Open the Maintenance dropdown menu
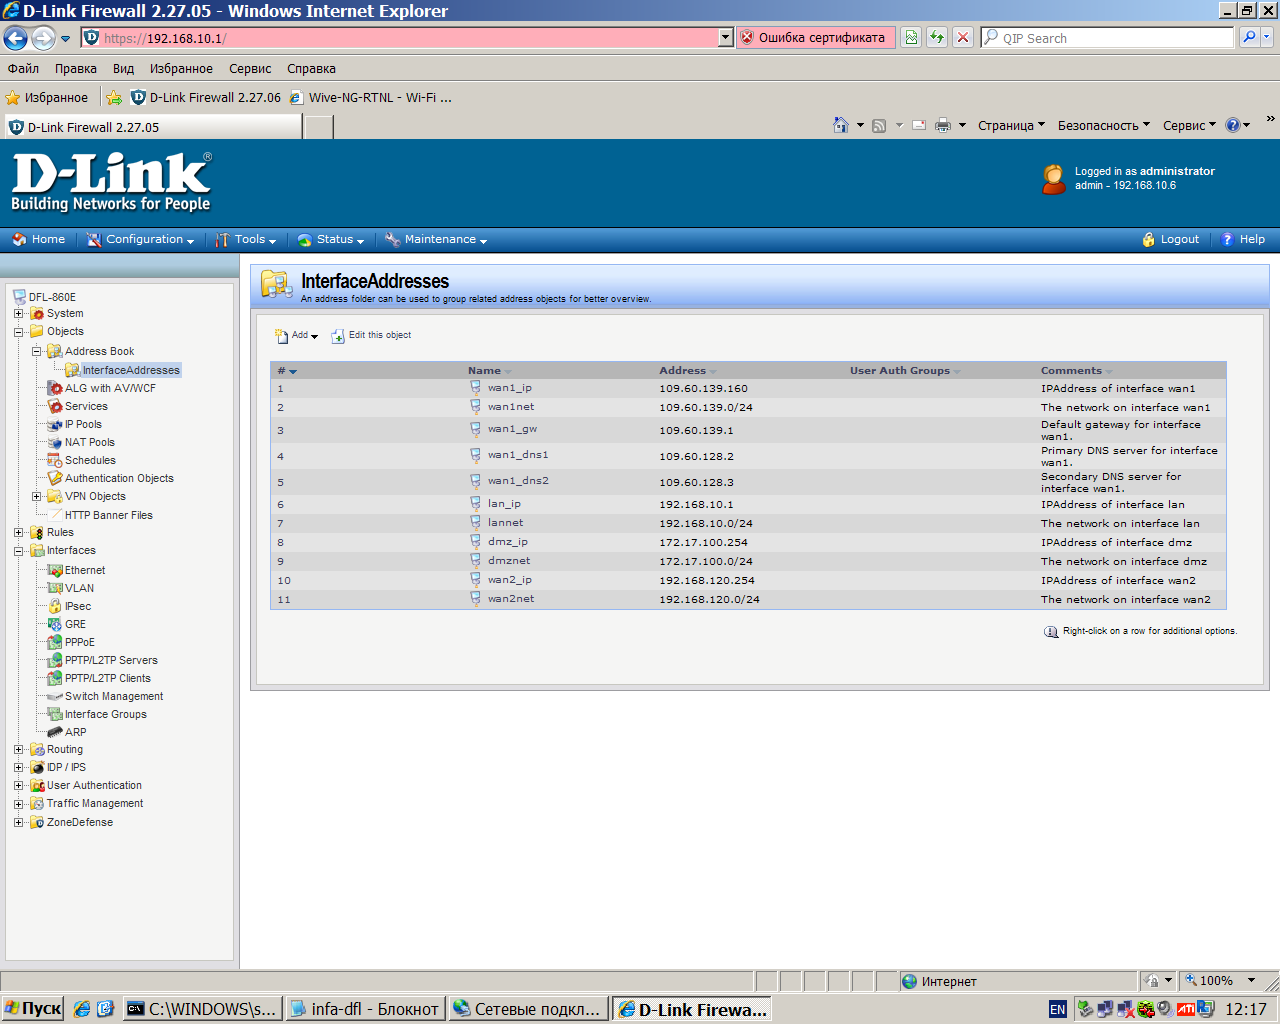This screenshot has height=1024, width=1280. [436, 240]
